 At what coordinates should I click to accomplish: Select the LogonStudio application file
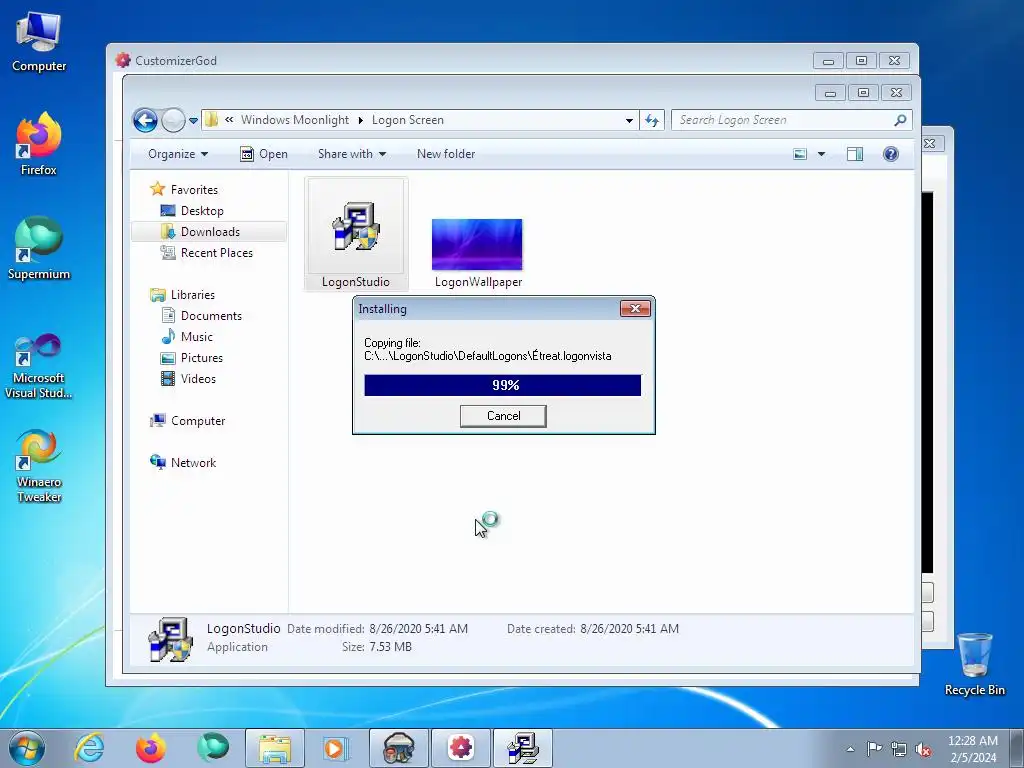(x=356, y=234)
